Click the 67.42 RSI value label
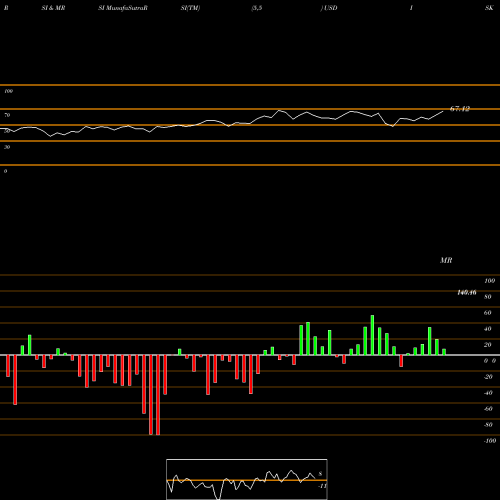The image size is (500, 500). [460, 109]
